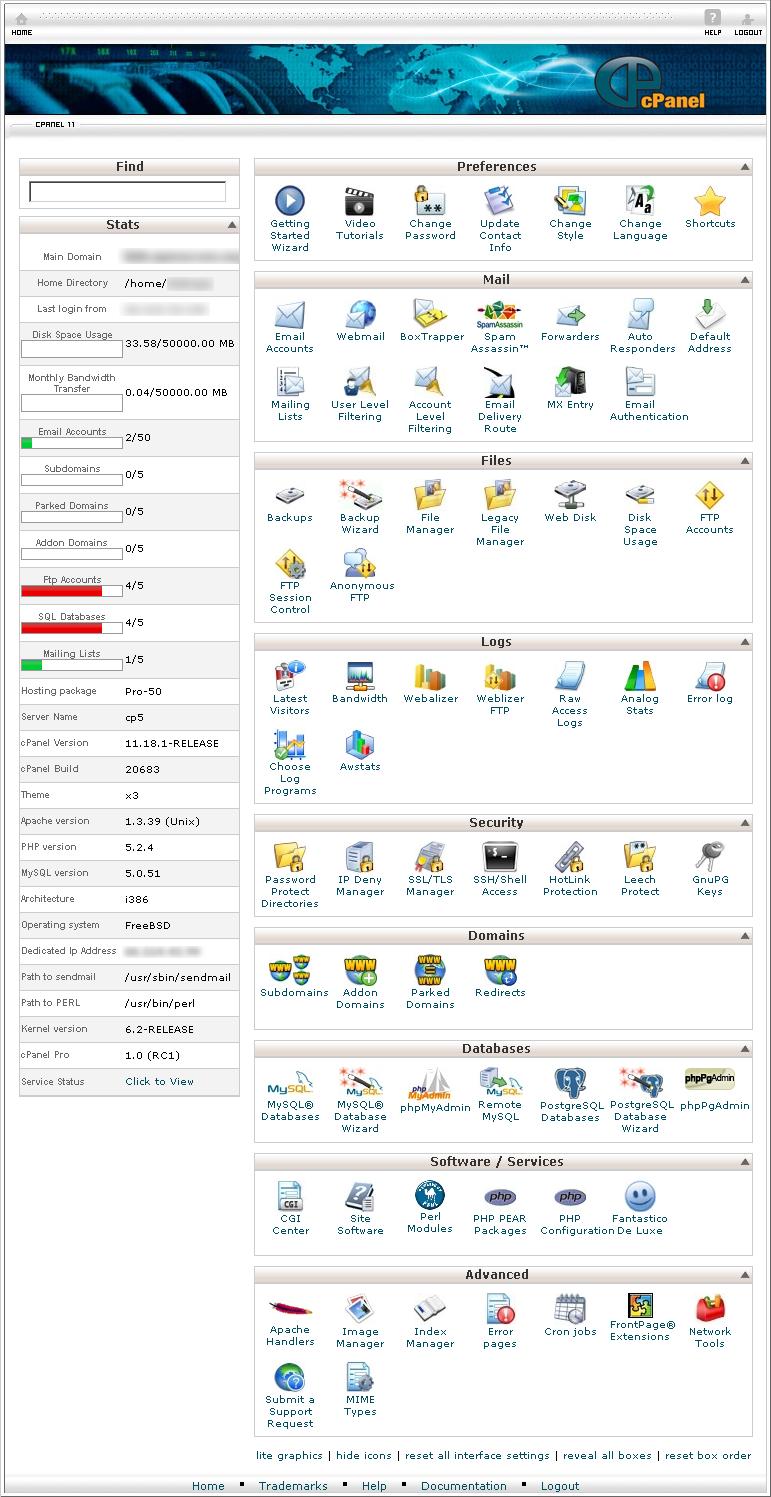The image size is (771, 1497).
Task: Click the Logout footer link
Action: [x=560, y=1486]
